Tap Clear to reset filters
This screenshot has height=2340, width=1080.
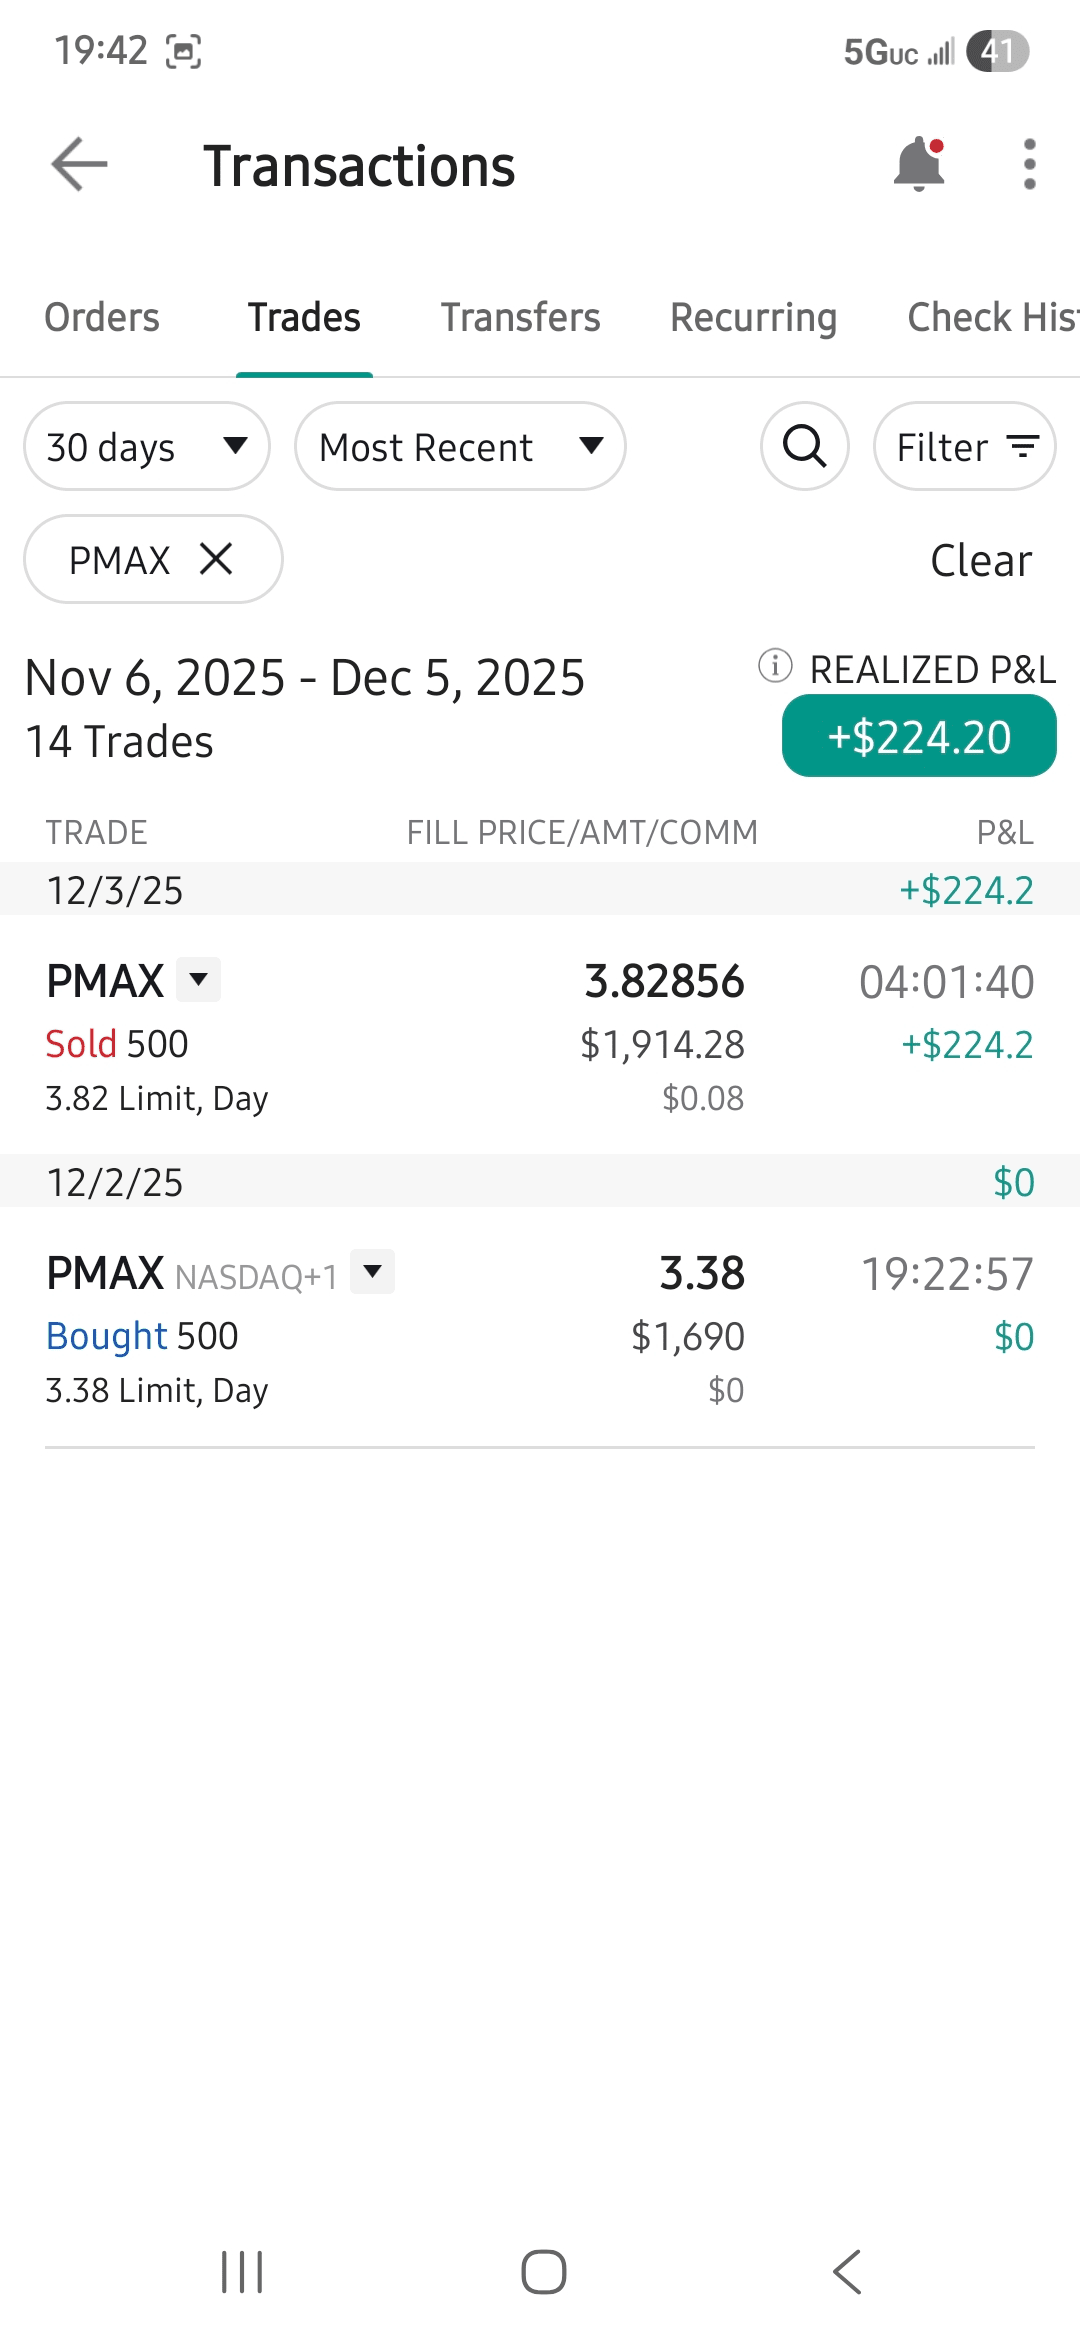click(981, 561)
